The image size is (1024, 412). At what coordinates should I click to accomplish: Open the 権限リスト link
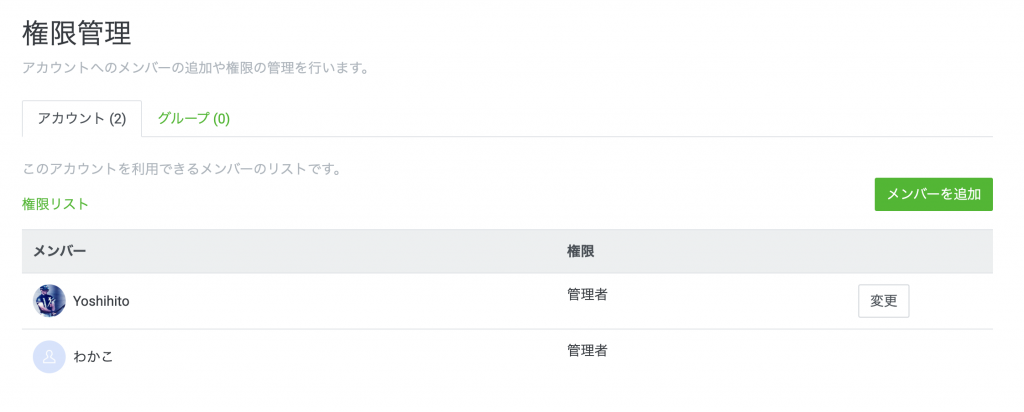55,204
